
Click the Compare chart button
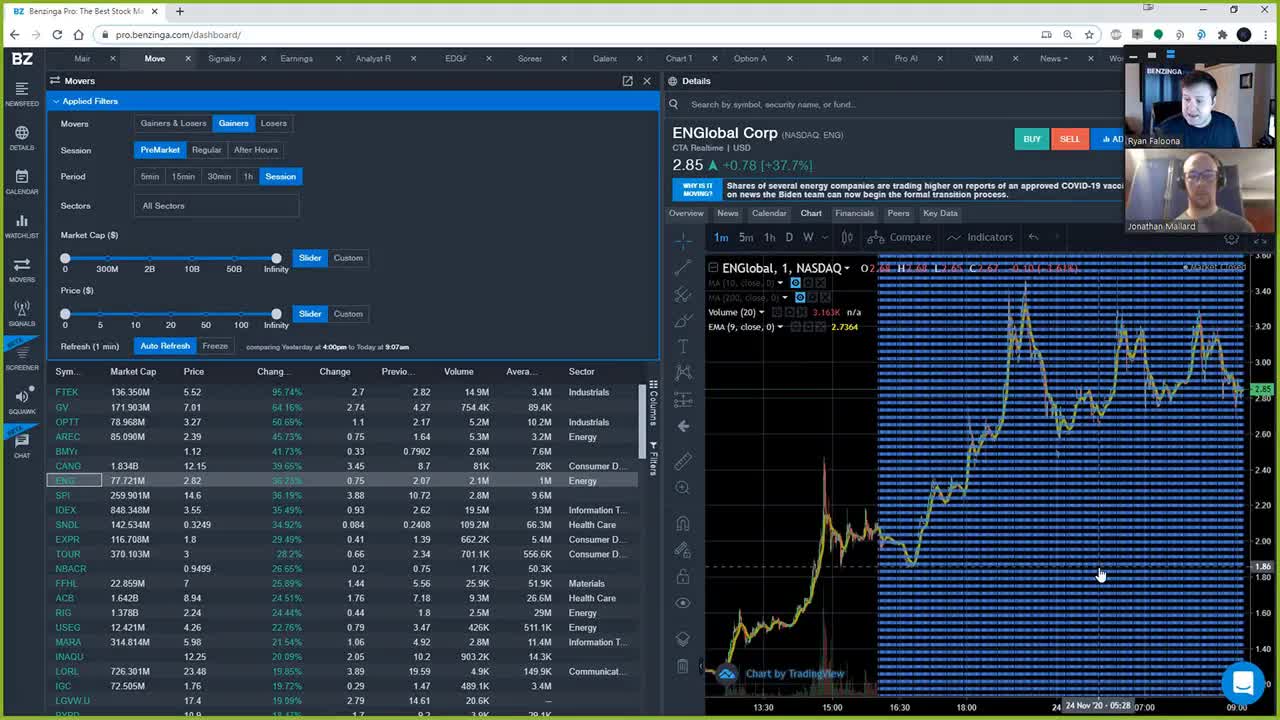(x=899, y=237)
